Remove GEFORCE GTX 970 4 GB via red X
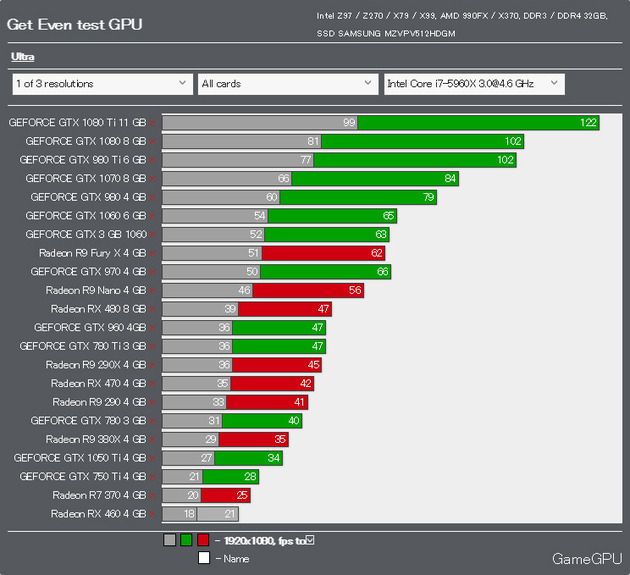The image size is (630, 575). (153, 272)
